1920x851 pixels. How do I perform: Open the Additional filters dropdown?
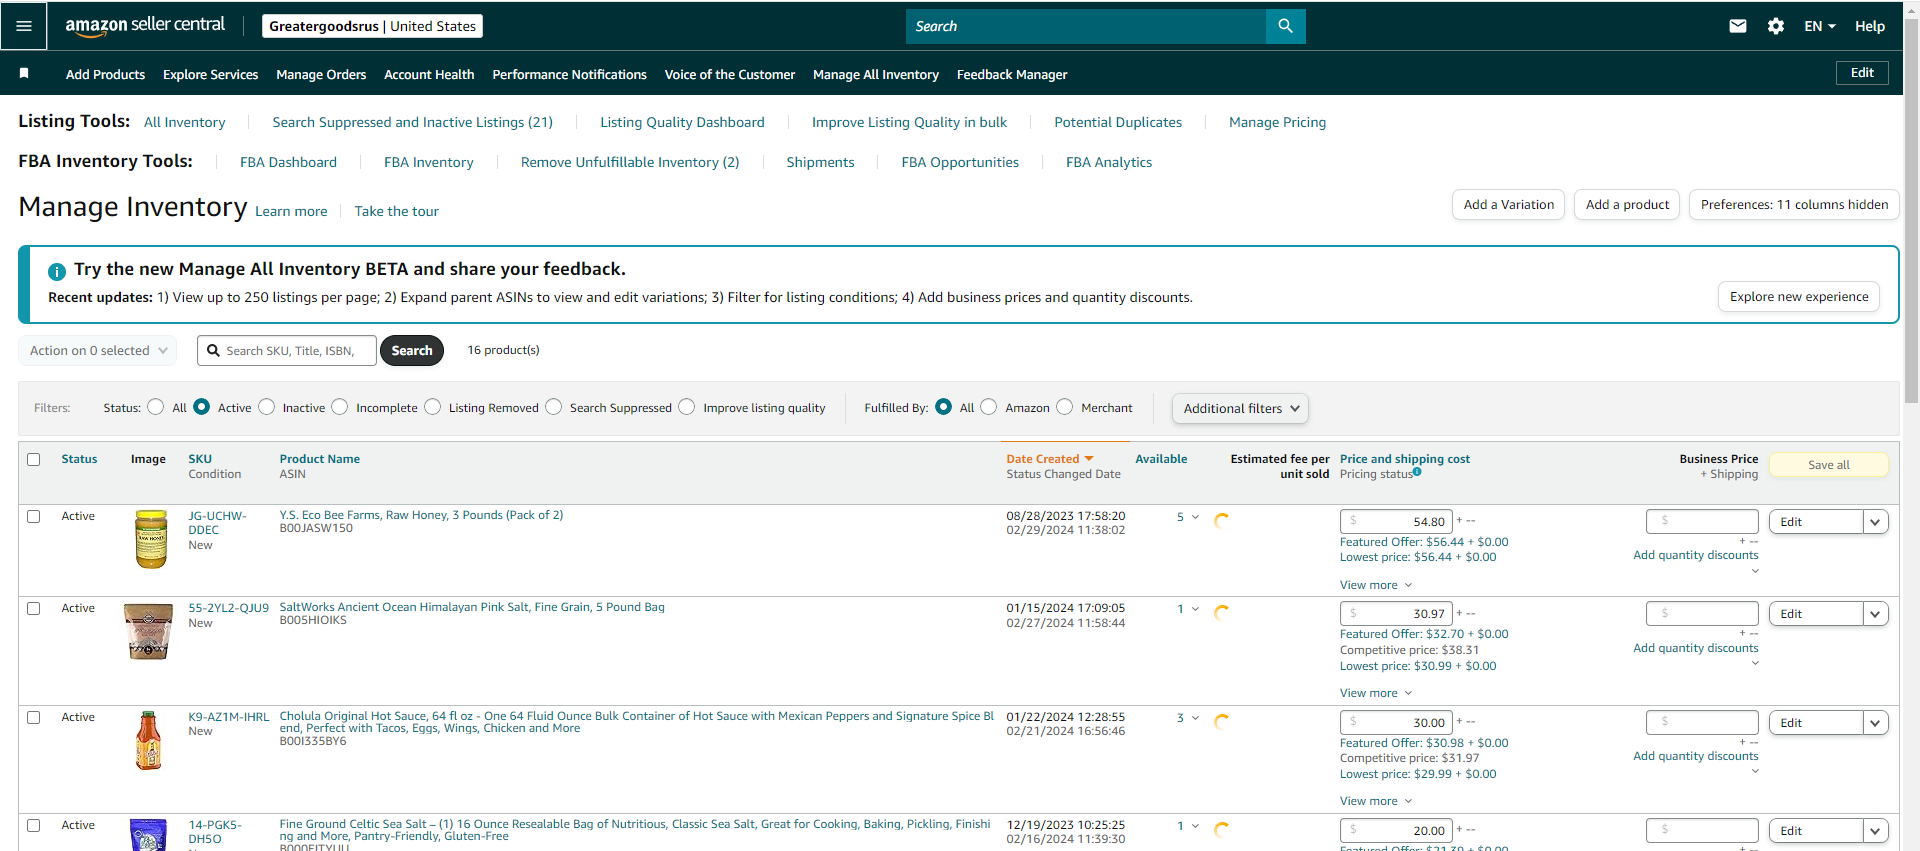tap(1240, 408)
